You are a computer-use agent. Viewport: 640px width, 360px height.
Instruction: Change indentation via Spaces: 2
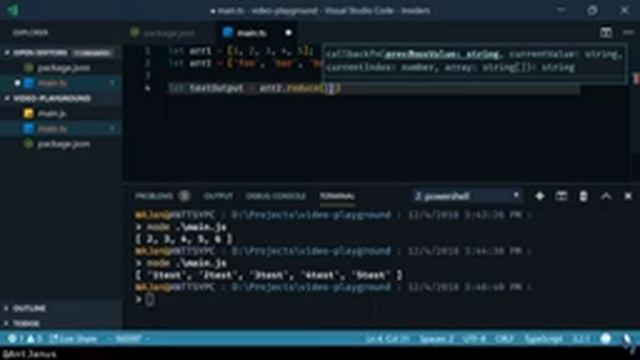(x=436, y=339)
